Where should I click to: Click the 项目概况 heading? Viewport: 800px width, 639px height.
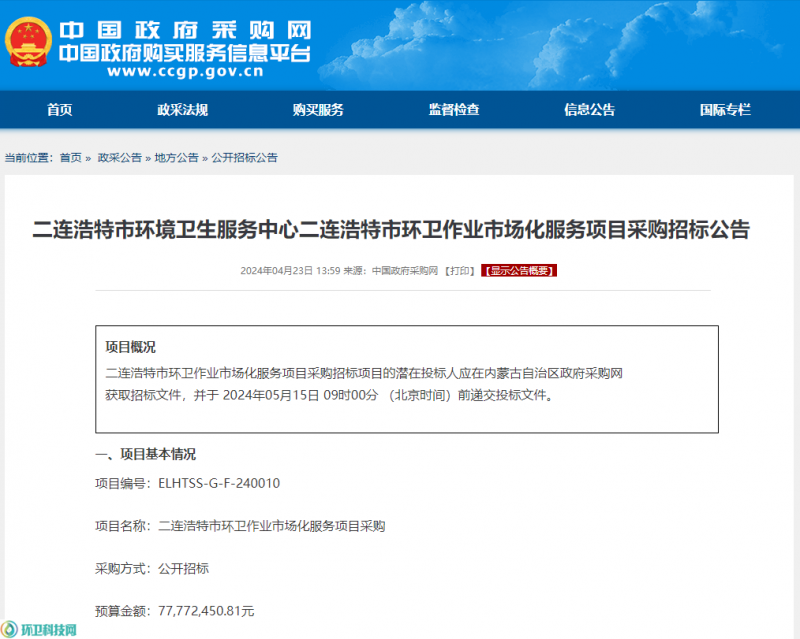[x=131, y=347]
